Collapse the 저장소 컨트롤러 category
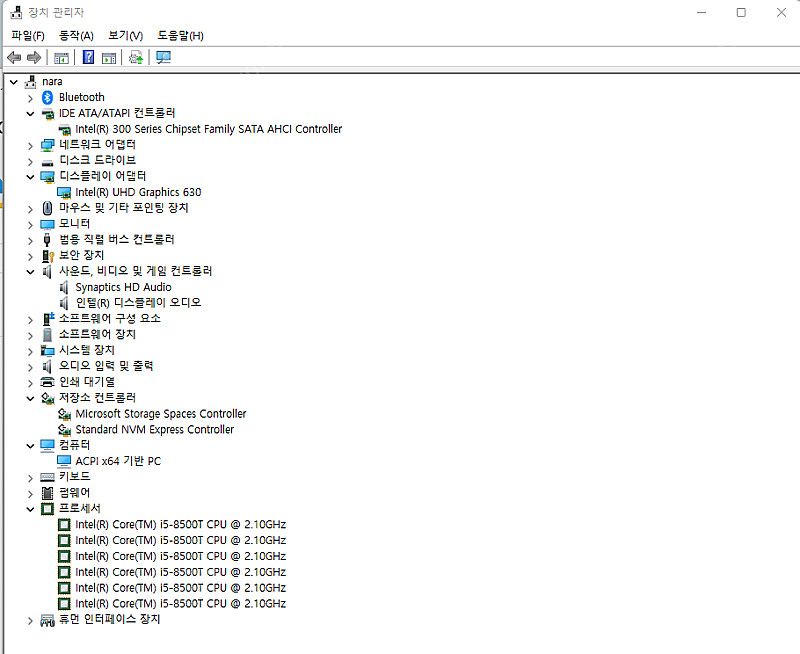 30,398
